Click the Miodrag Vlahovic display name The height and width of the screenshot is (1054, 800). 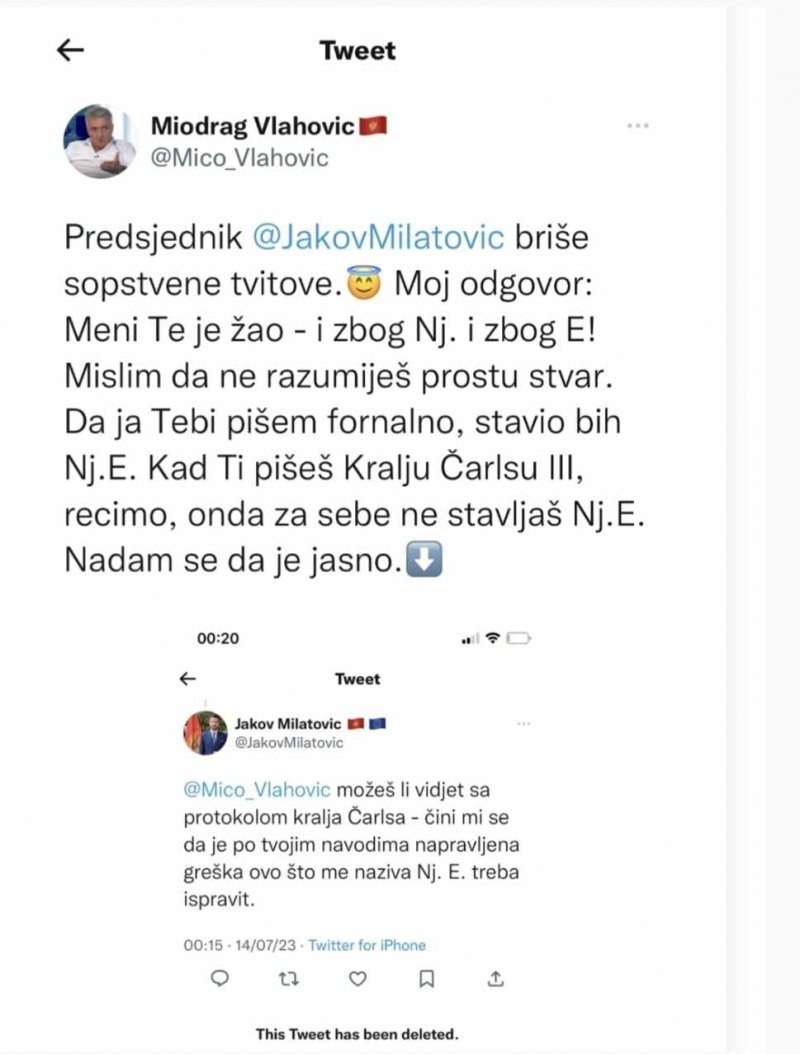point(252,126)
